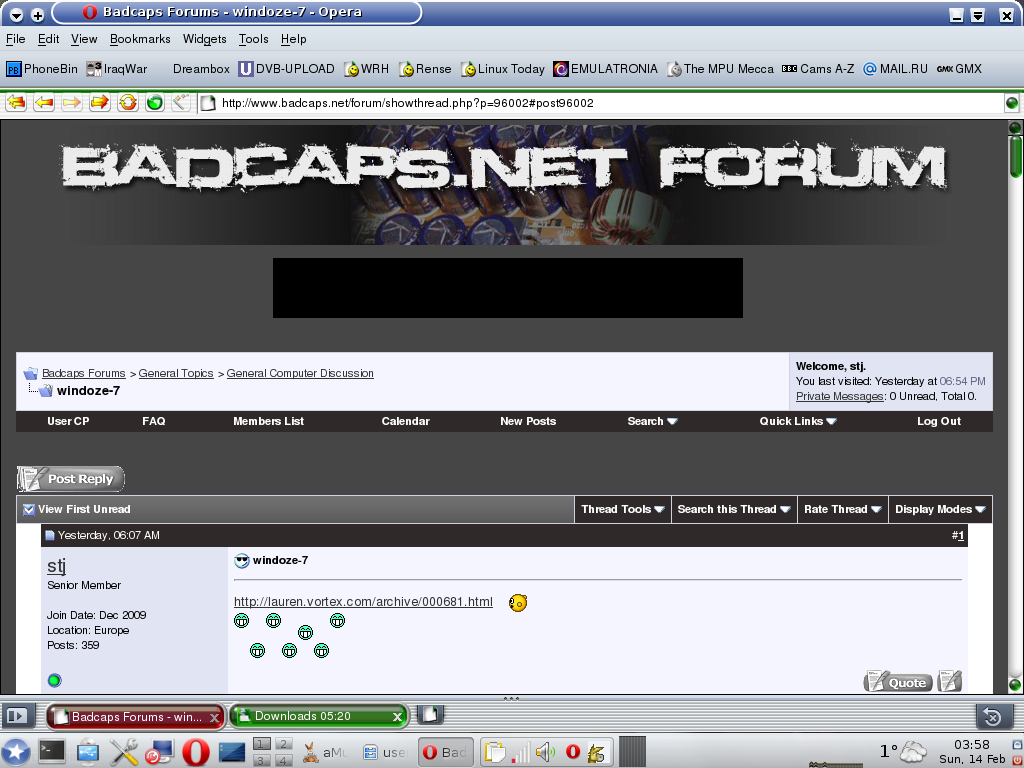Open the IraqWar bookmark
This screenshot has width=1024, height=768.
pos(117,69)
